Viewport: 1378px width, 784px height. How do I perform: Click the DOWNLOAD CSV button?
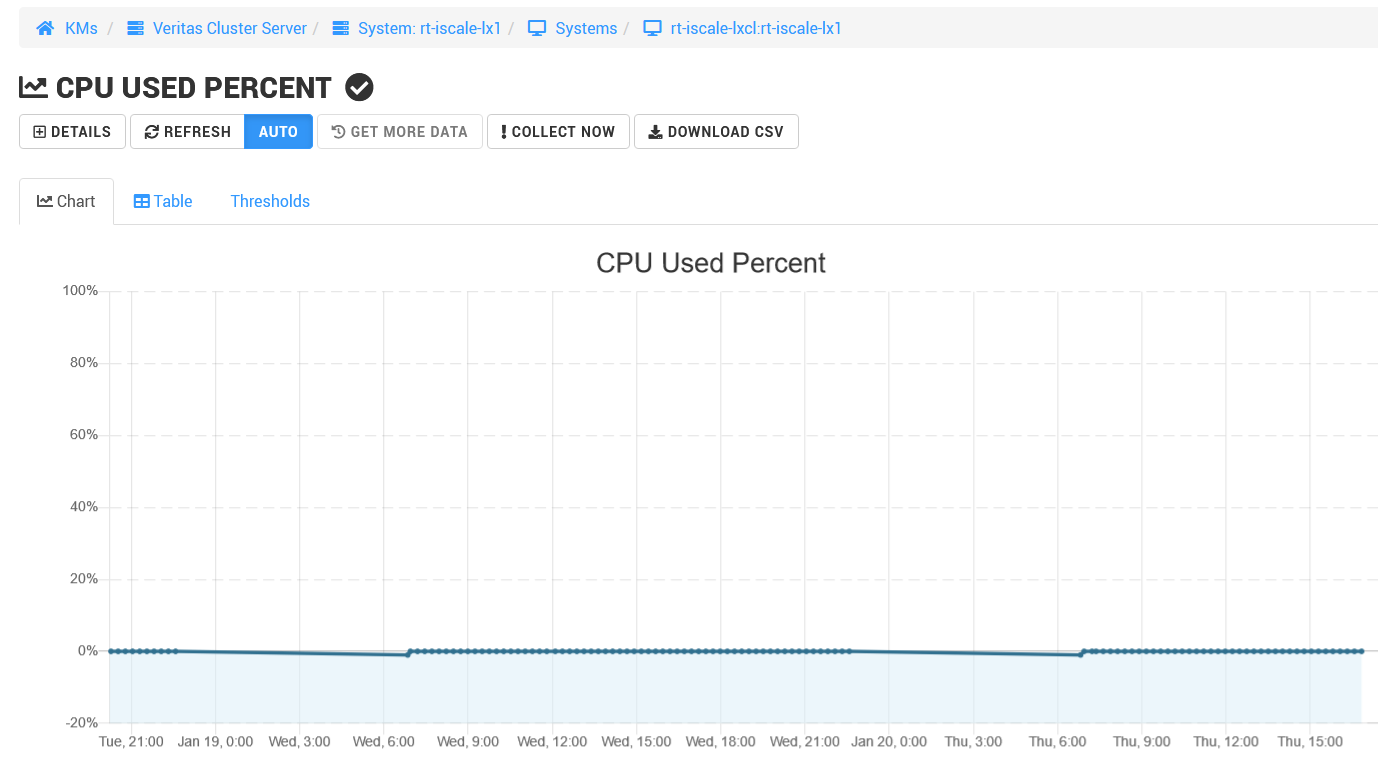[x=716, y=131]
